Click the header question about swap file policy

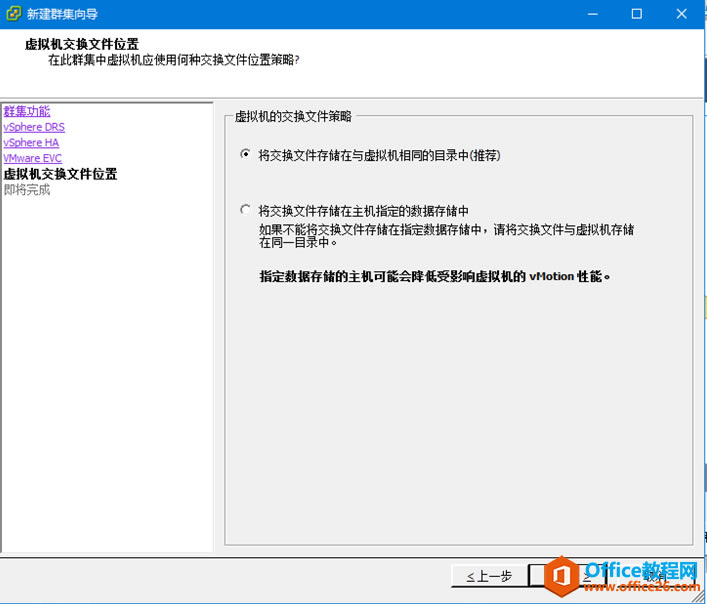[174, 60]
